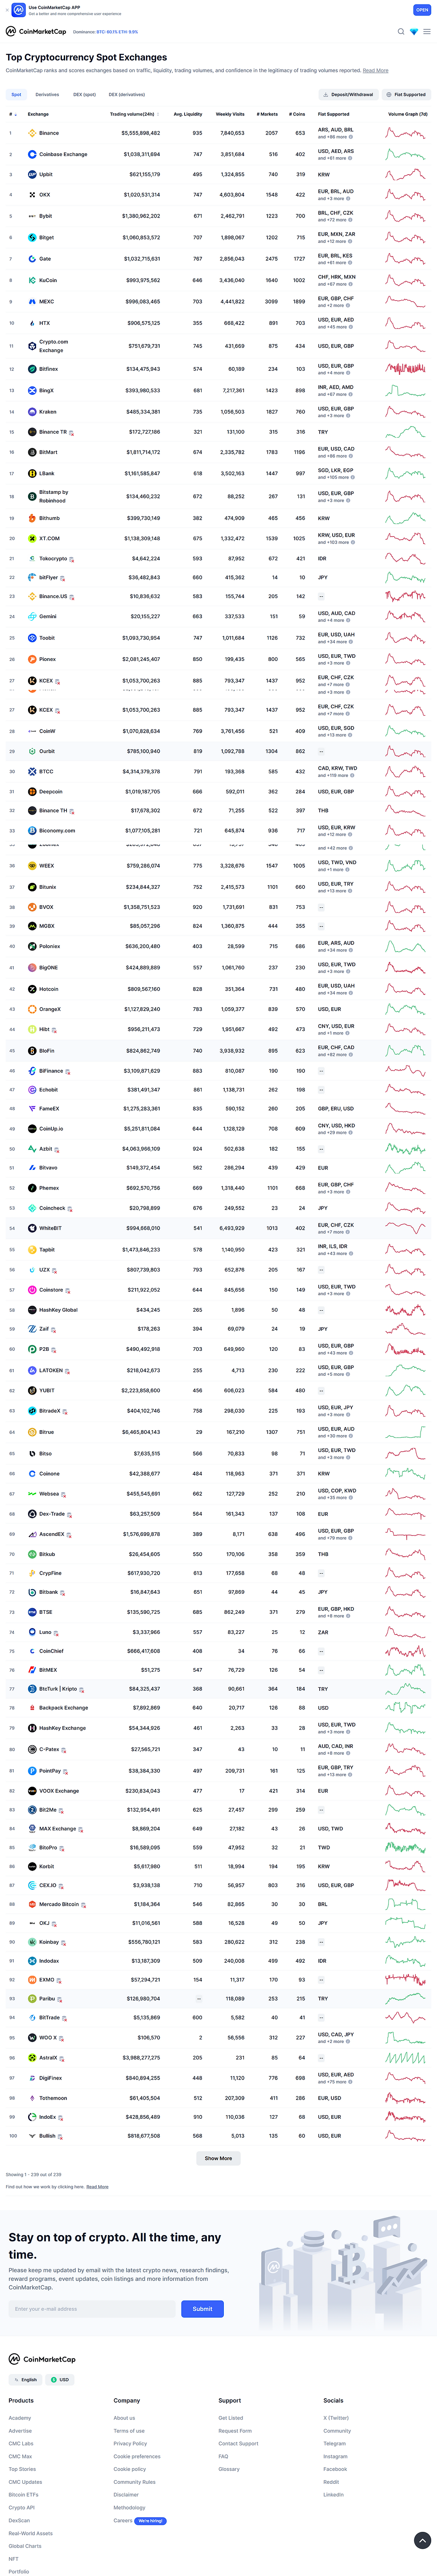This screenshot has height=2576, width=437.
Task: Click the Bitget exchange logo
Action: [x=32, y=238]
